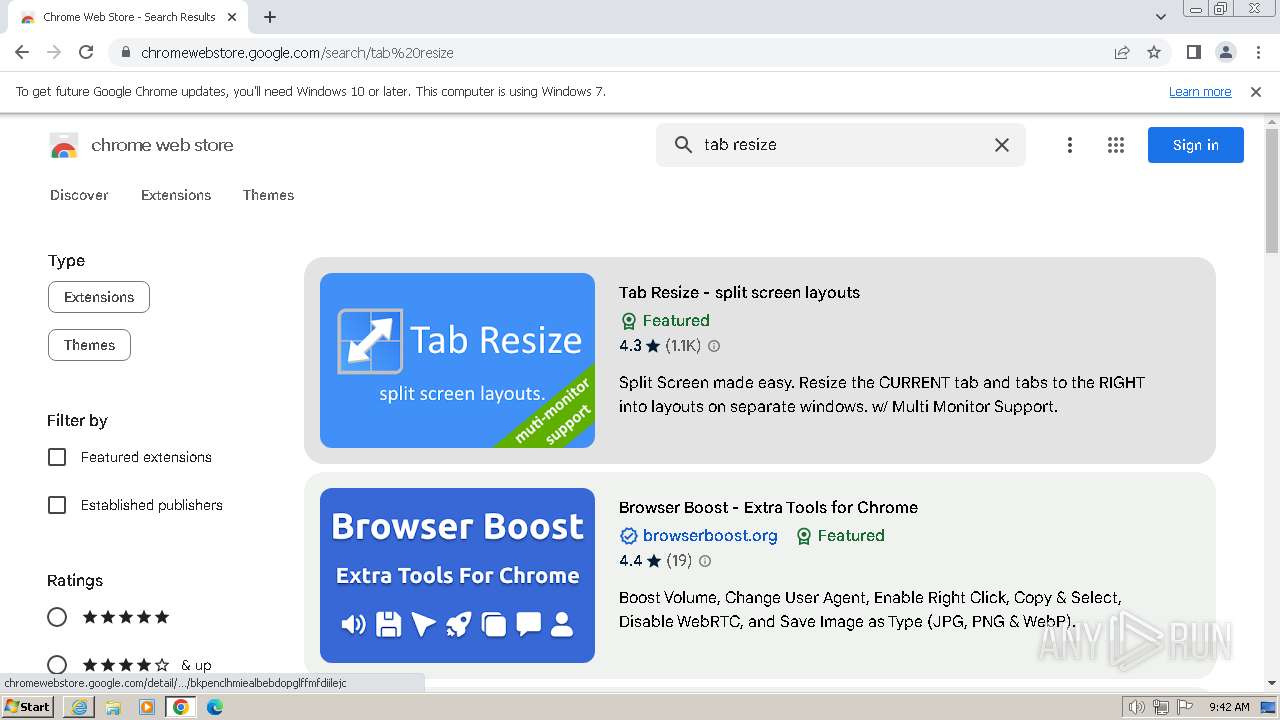View rating info for Browser Boost
Screen dimensions: 1280x720
704,561
